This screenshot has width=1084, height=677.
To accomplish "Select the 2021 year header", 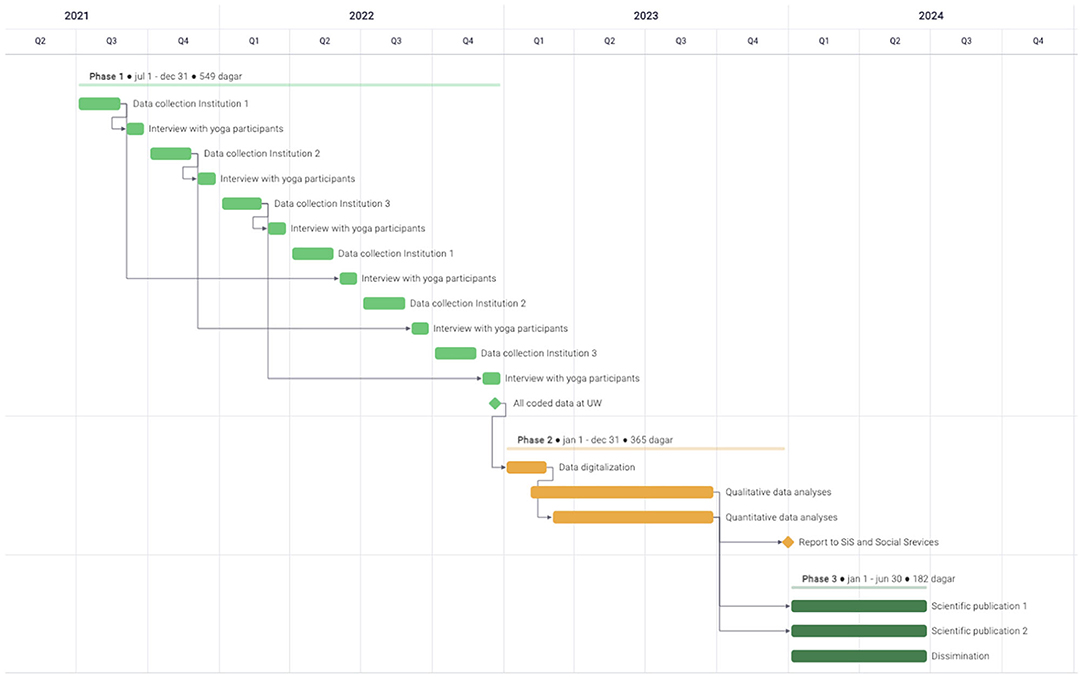I will [77, 16].
